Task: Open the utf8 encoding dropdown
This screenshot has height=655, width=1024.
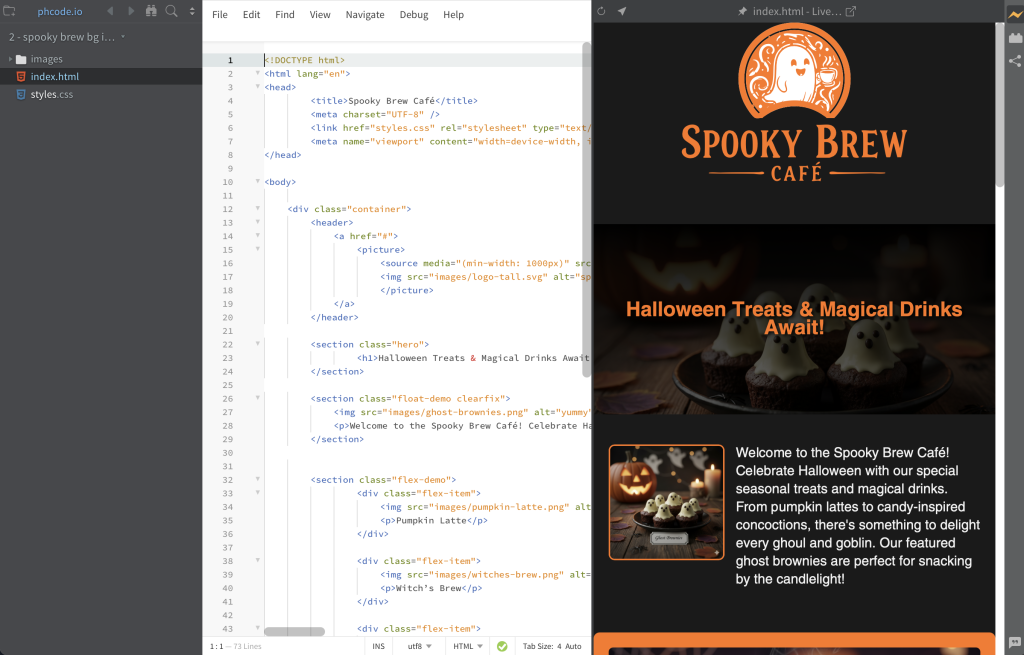Action: tap(419, 646)
